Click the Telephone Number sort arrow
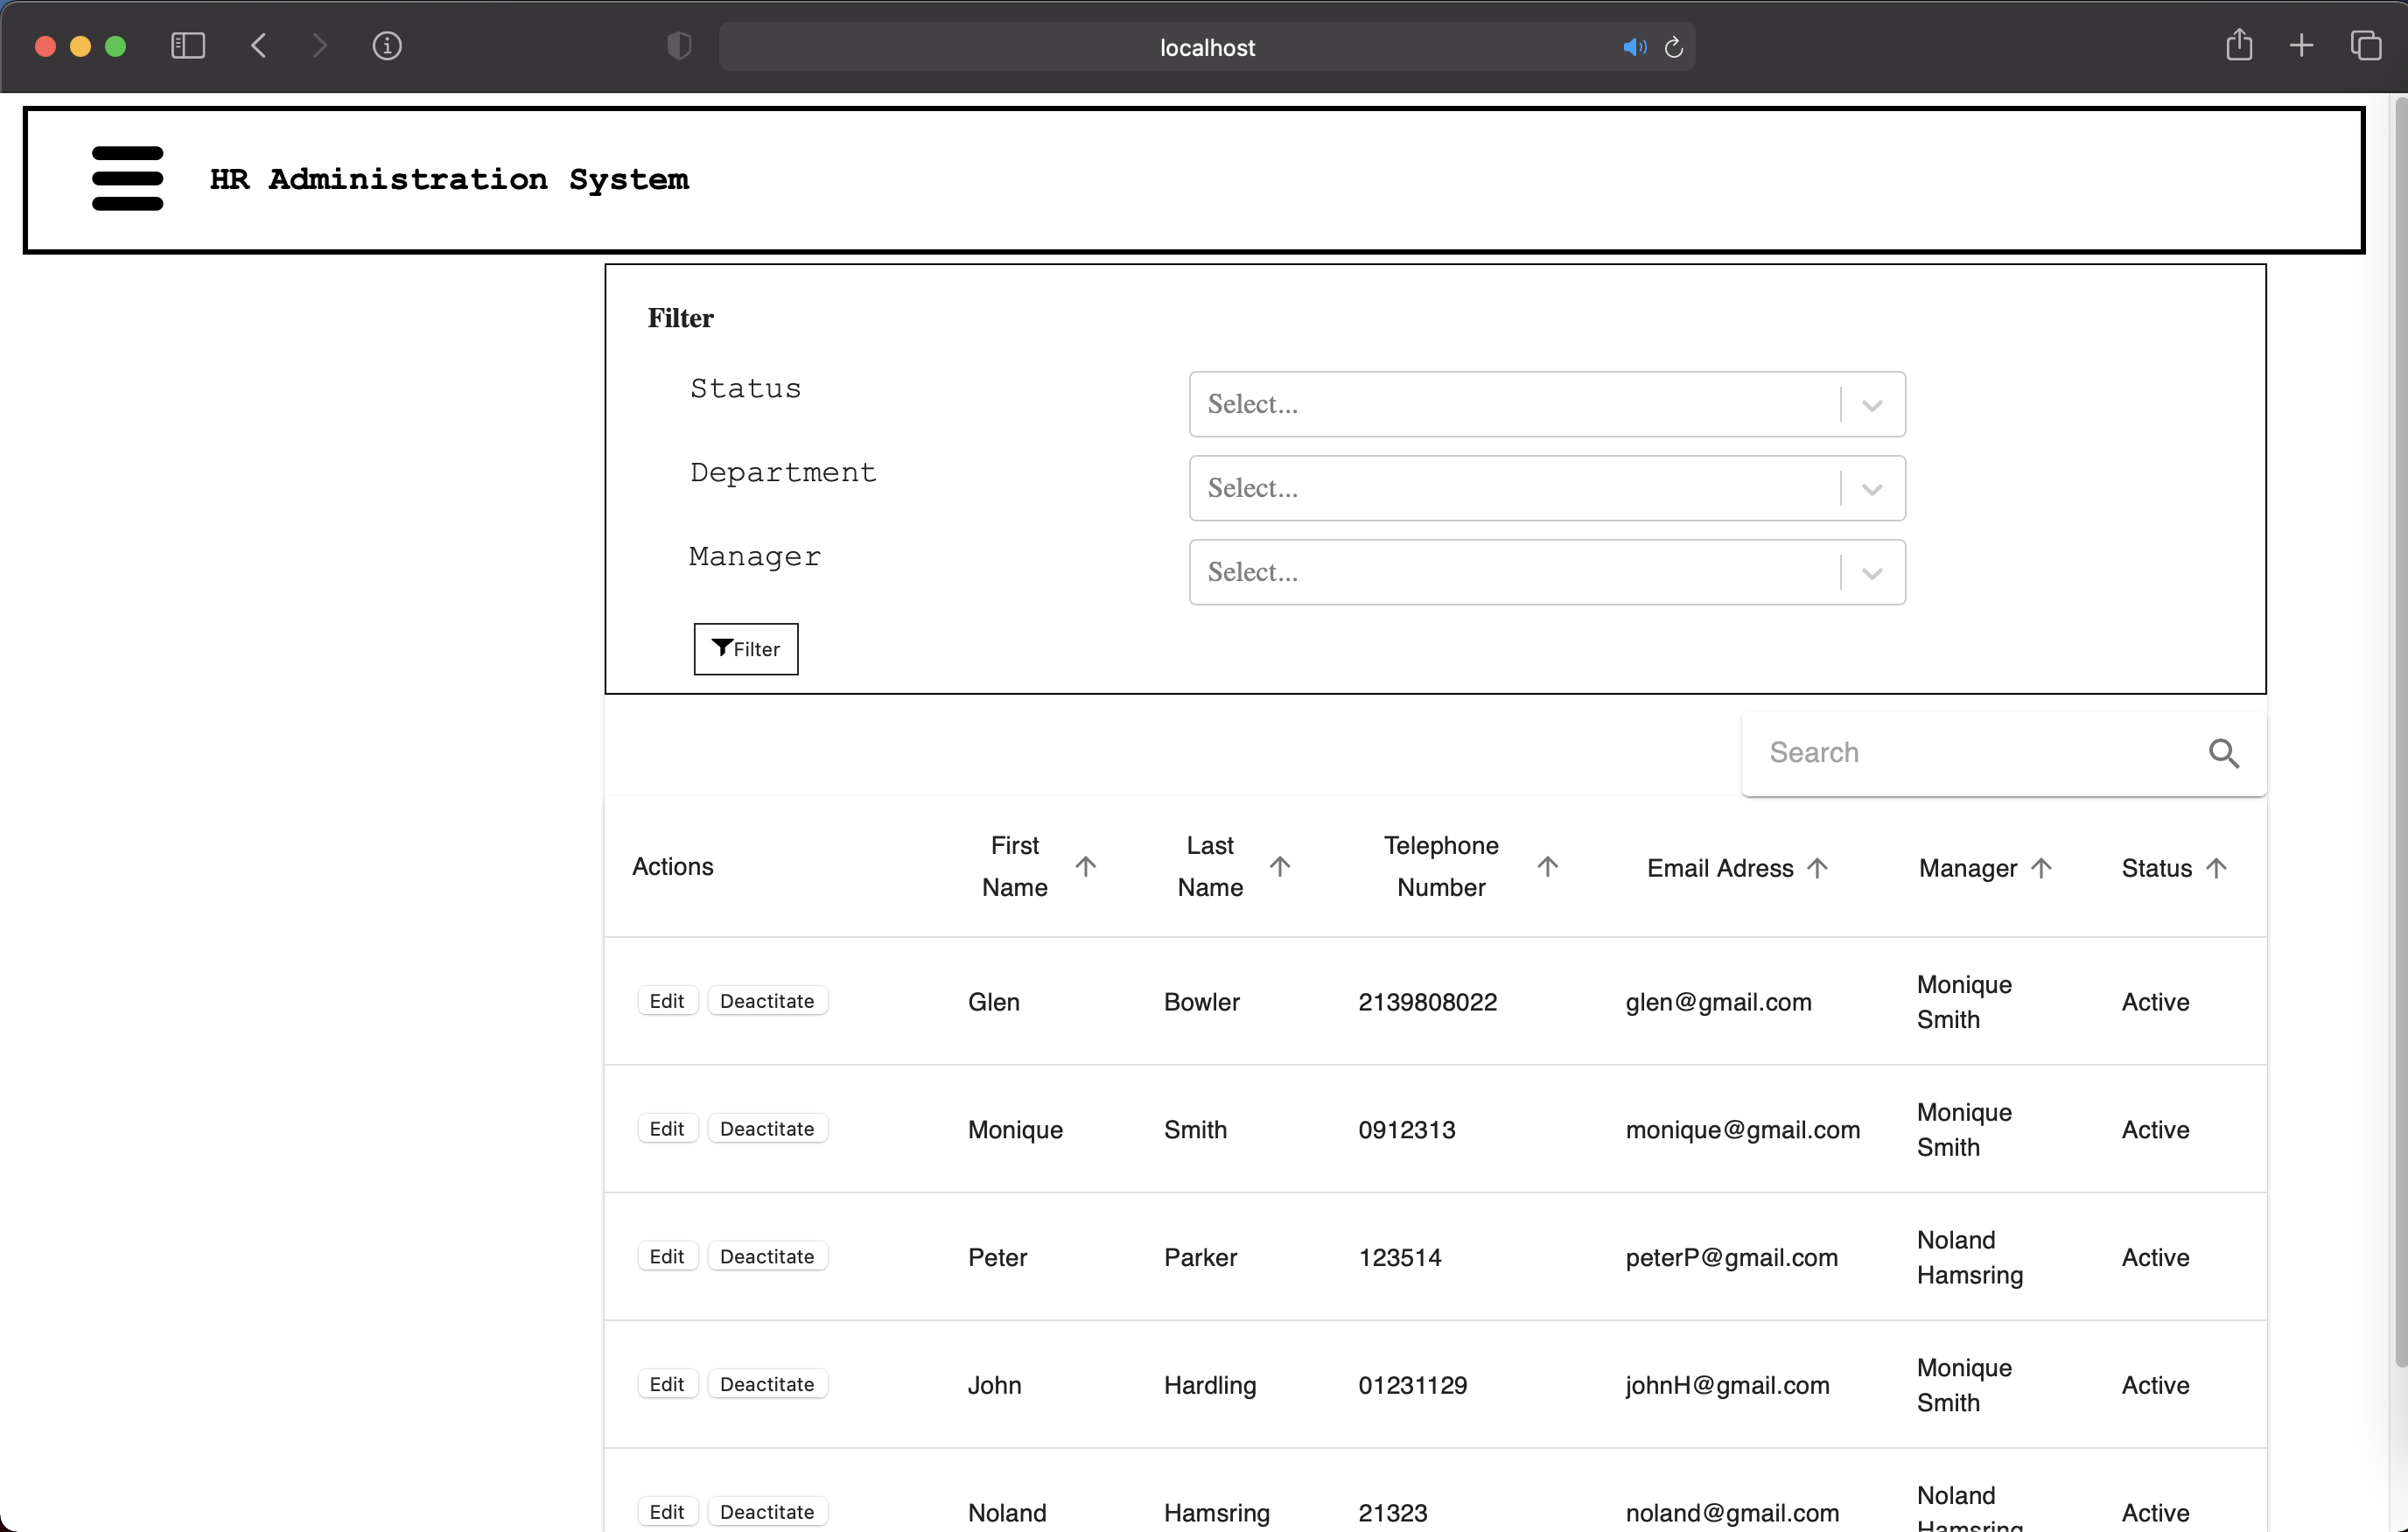This screenshot has height=1532, width=2408. pyautogui.click(x=1546, y=866)
